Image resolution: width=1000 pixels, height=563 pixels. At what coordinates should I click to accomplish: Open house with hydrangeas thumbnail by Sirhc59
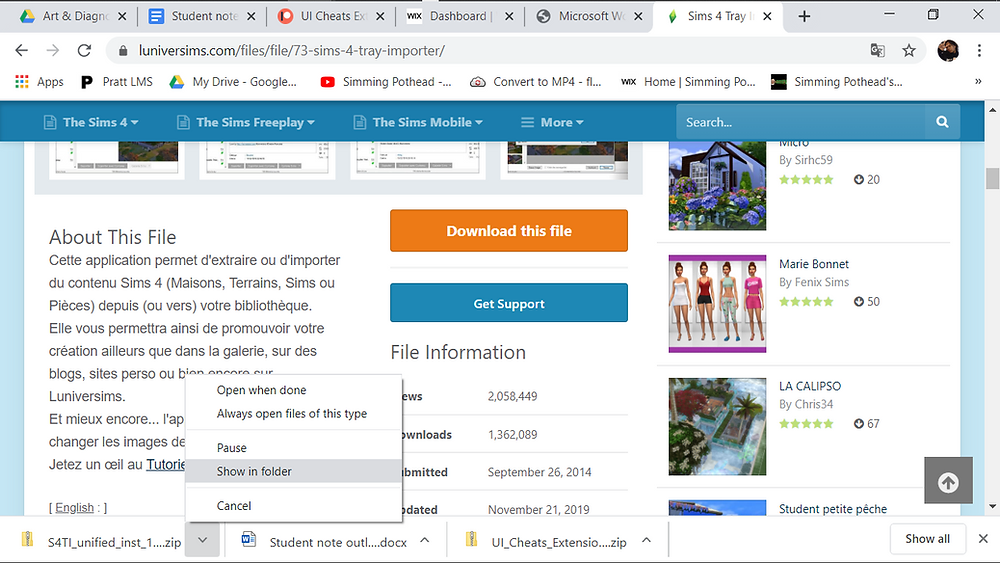coord(717,186)
